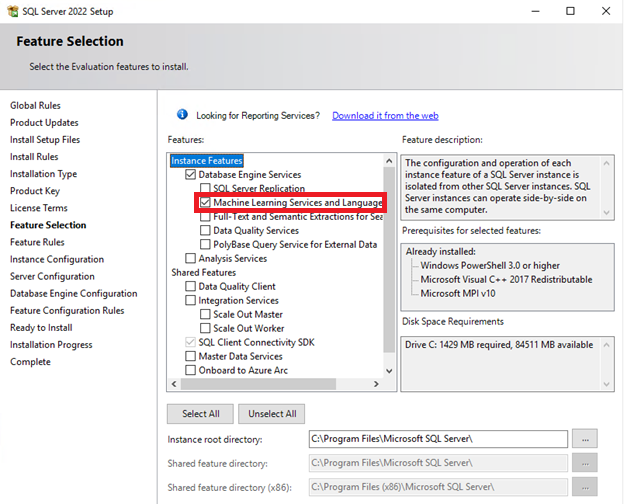The image size is (624, 504).
Task: Check the Scale Out Worker option
Action: pos(205,328)
